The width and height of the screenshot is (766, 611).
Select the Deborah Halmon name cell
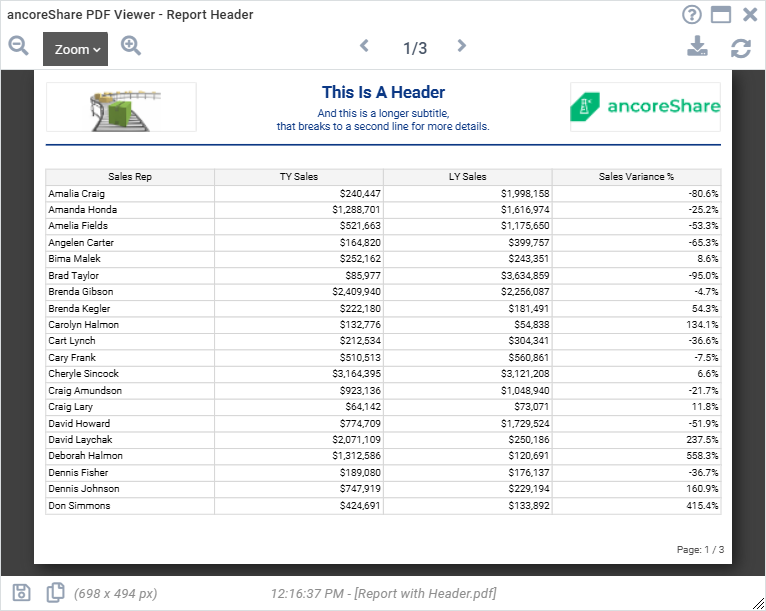130,456
